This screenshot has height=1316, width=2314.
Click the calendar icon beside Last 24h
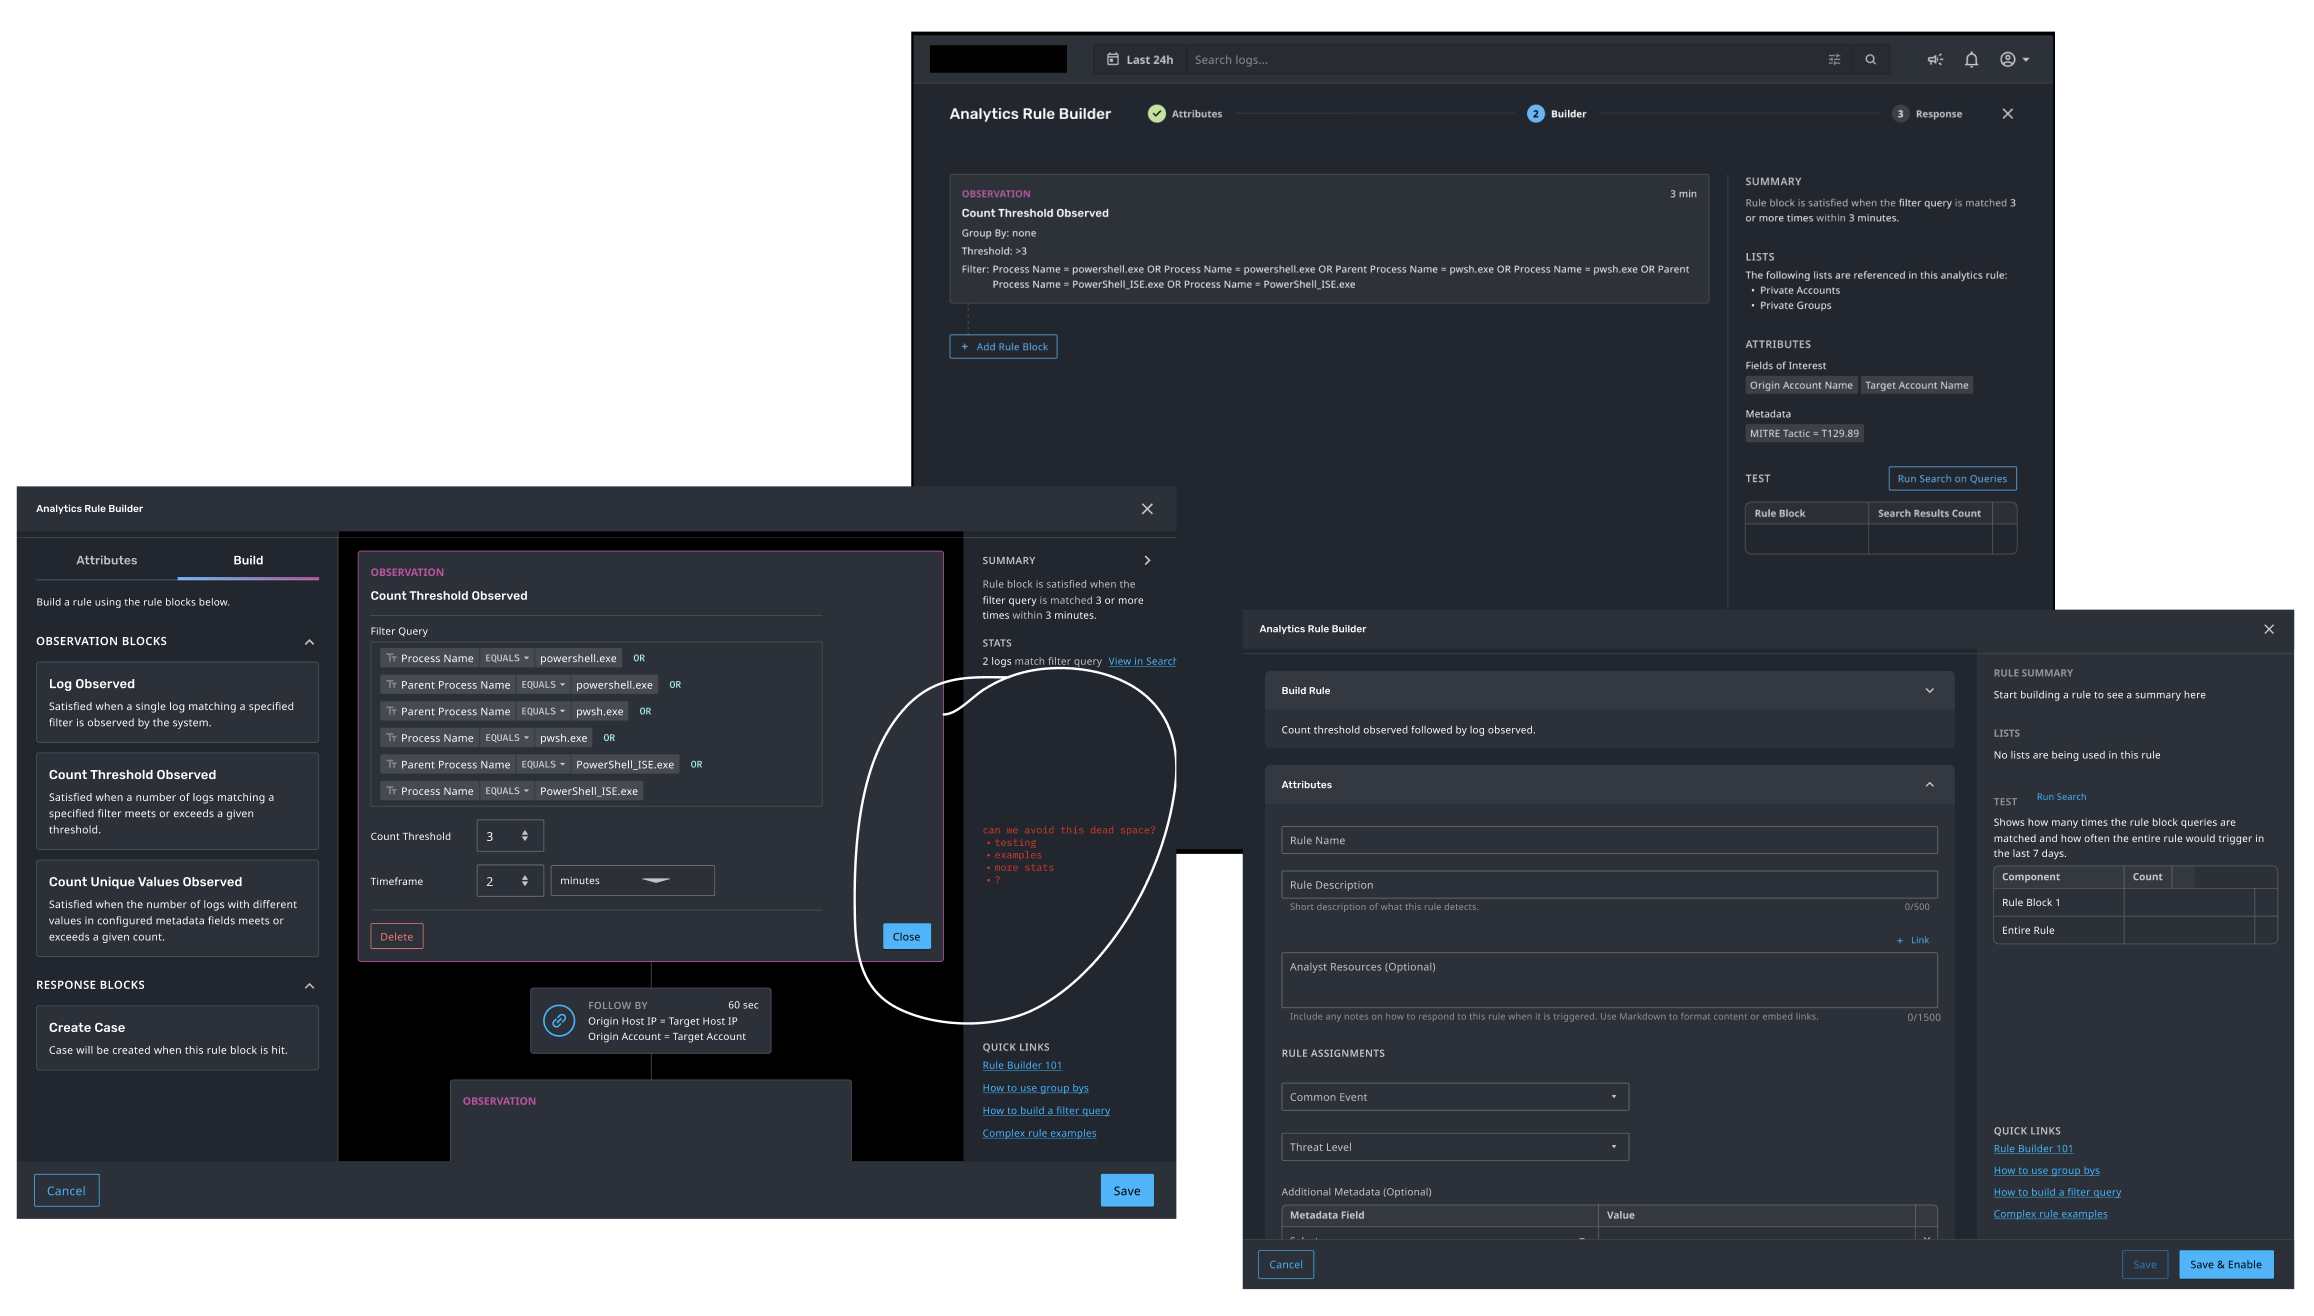1112,60
